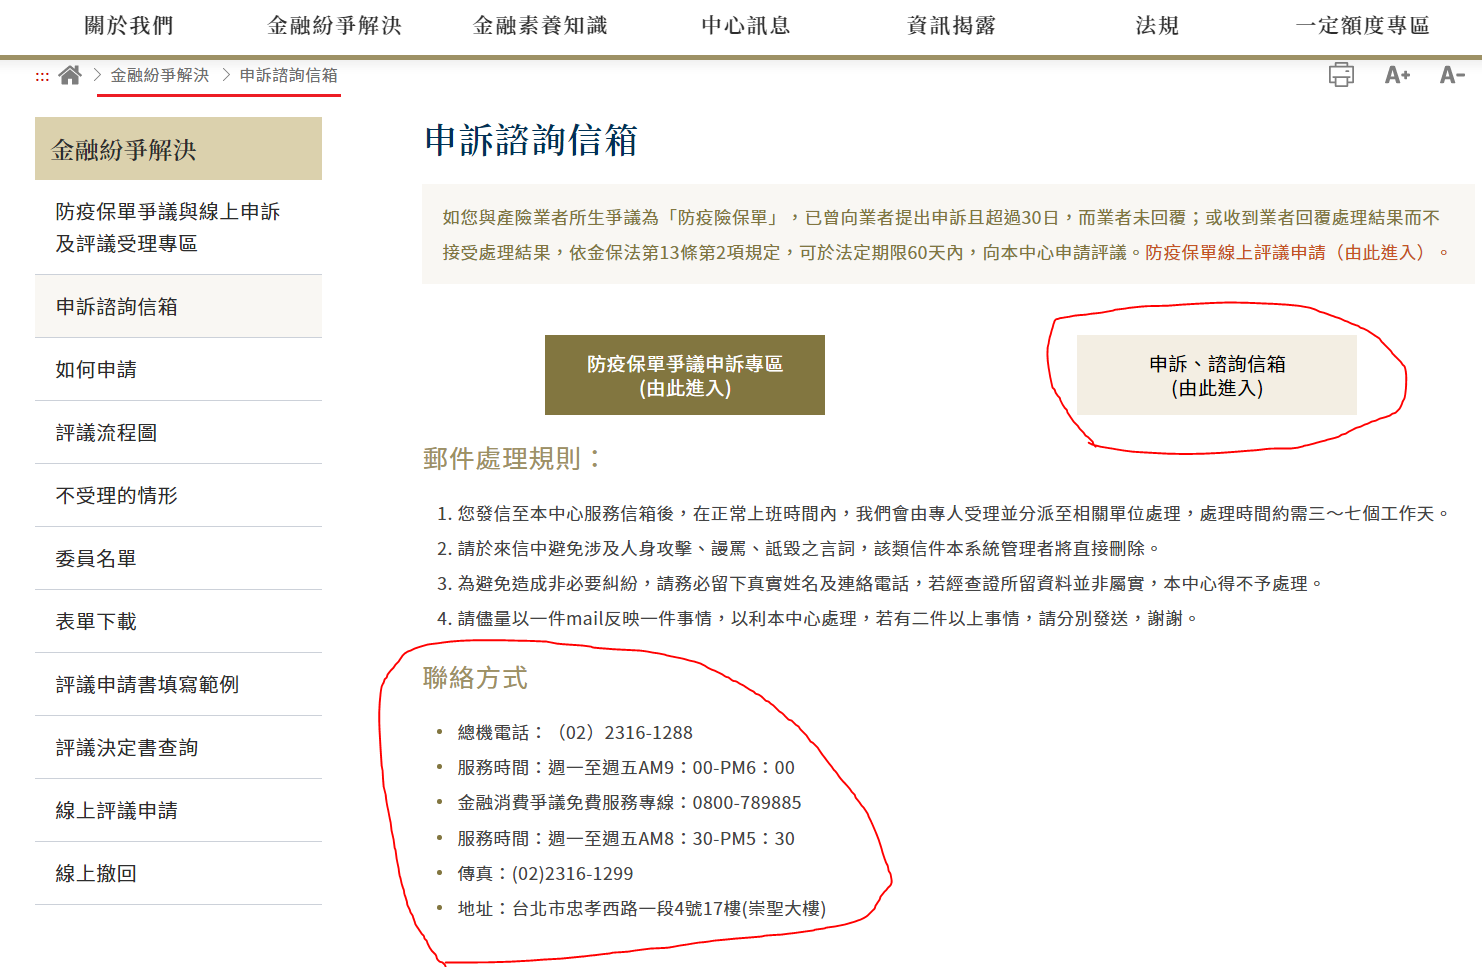Open the 資訊揭露 top menu
The image size is (1482, 980).
click(951, 26)
